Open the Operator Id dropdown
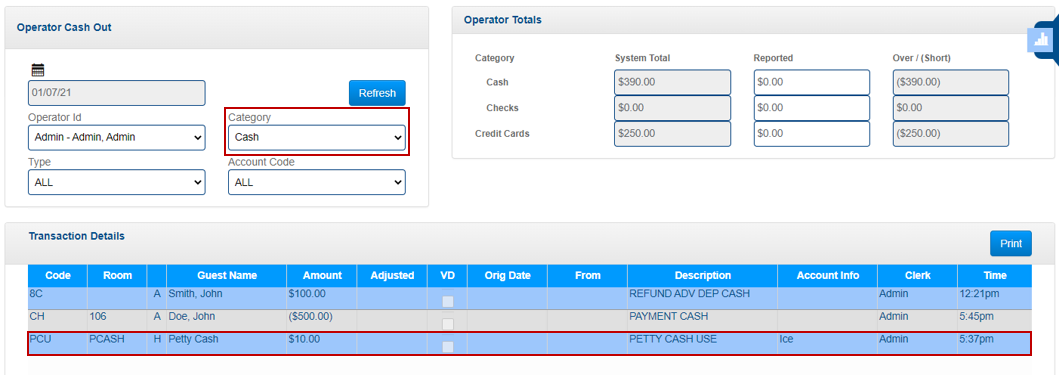The image size is (1063, 382). tap(117, 137)
